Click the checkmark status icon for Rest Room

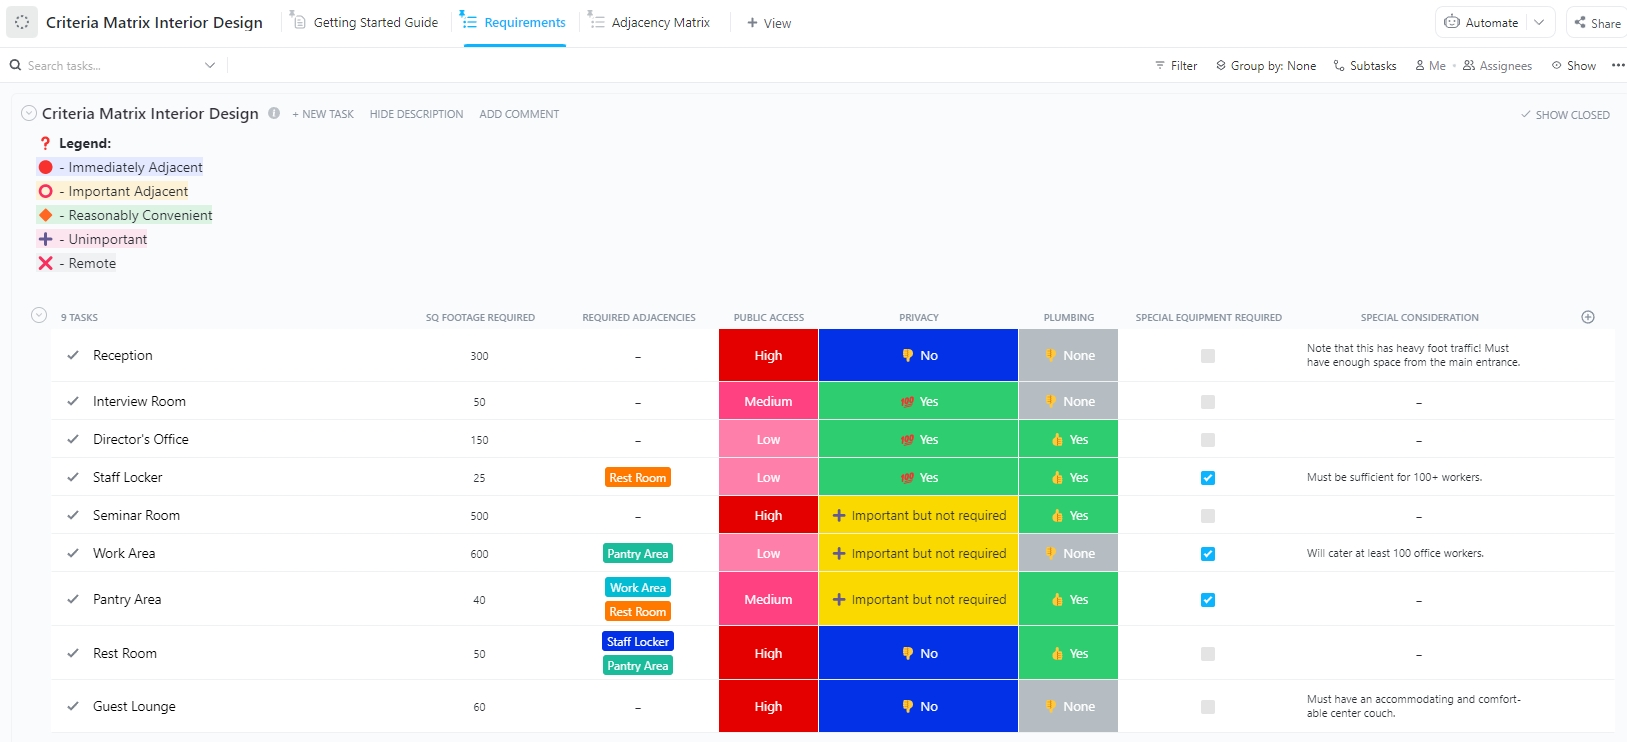pos(73,653)
